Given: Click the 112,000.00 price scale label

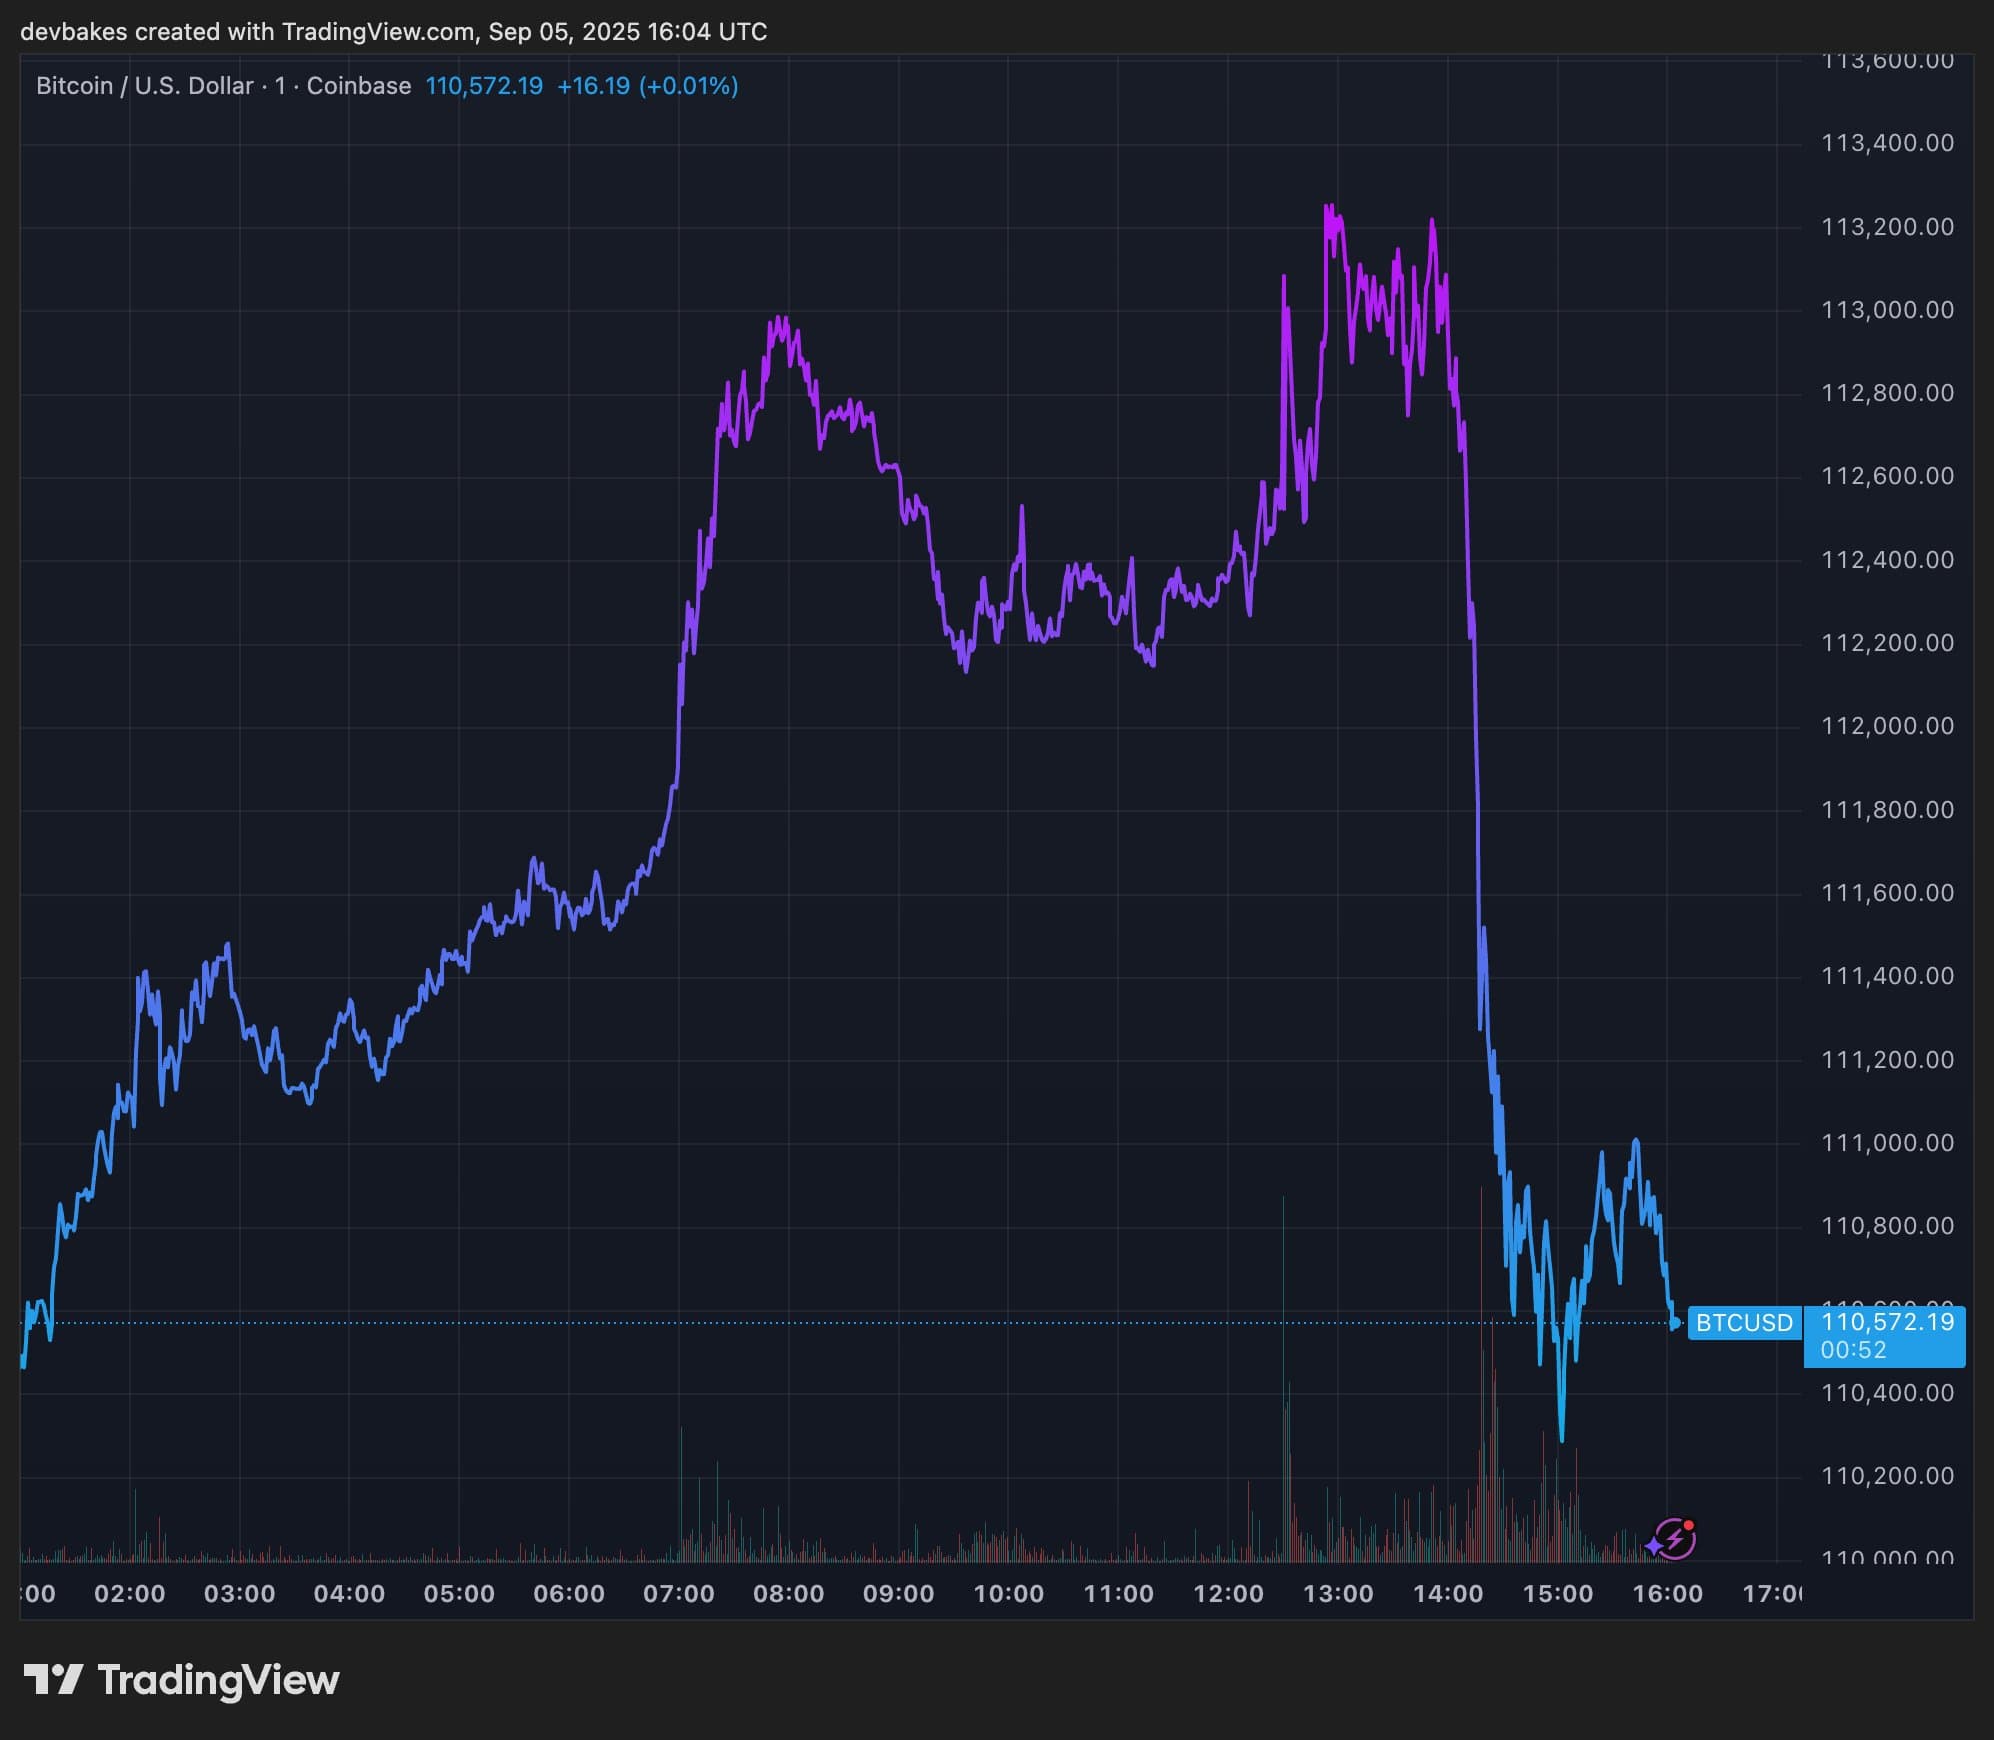Looking at the screenshot, I should tap(1886, 726).
